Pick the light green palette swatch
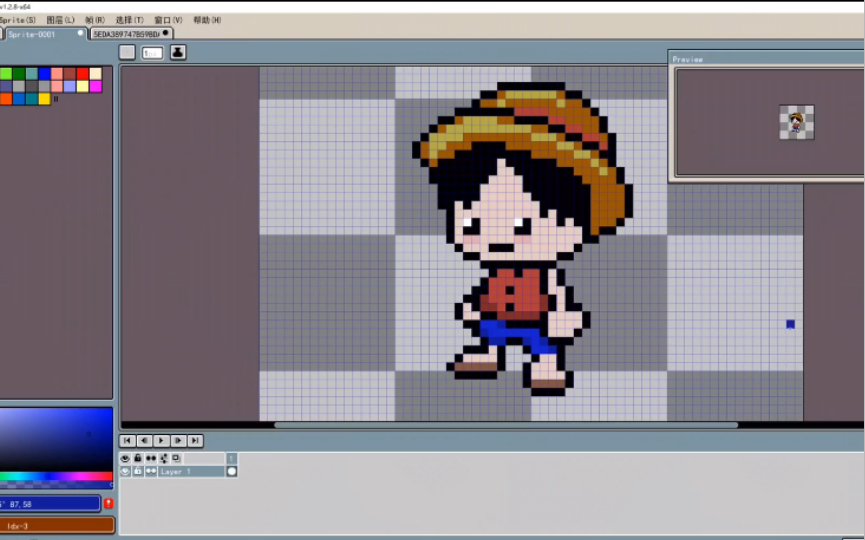 [x=6, y=73]
